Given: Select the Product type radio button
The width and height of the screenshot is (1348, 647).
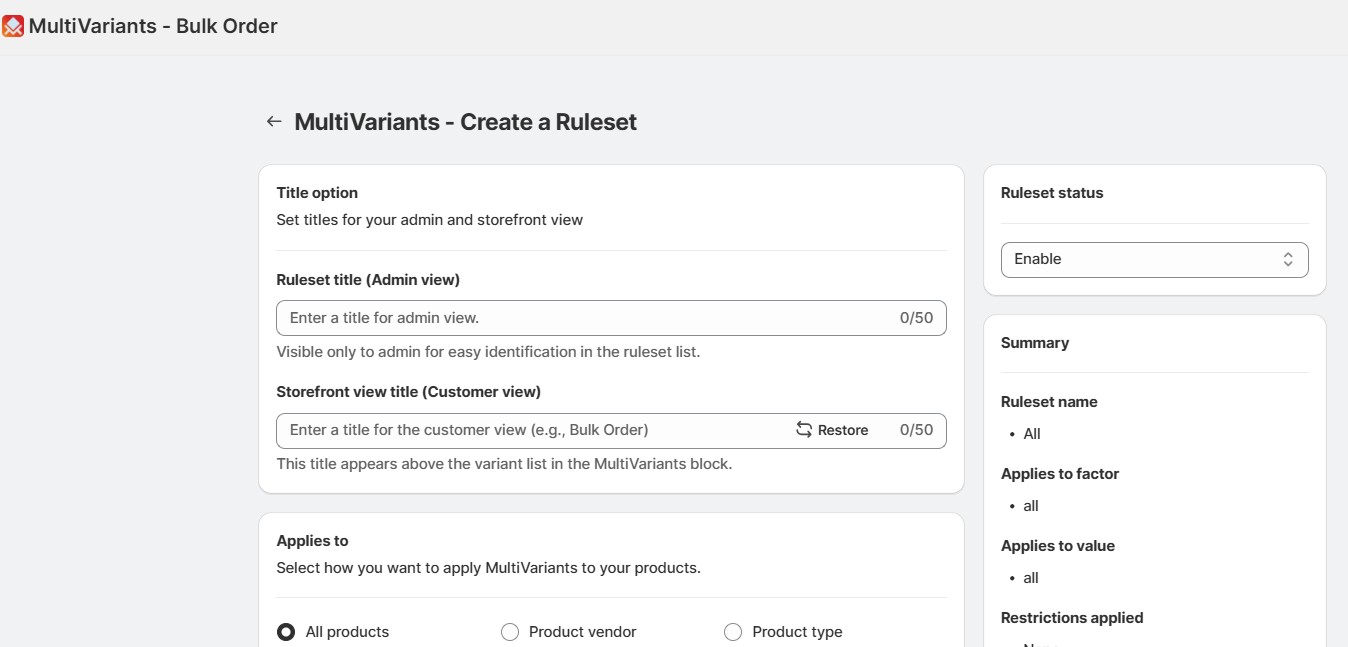Looking at the screenshot, I should [x=733, y=632].
